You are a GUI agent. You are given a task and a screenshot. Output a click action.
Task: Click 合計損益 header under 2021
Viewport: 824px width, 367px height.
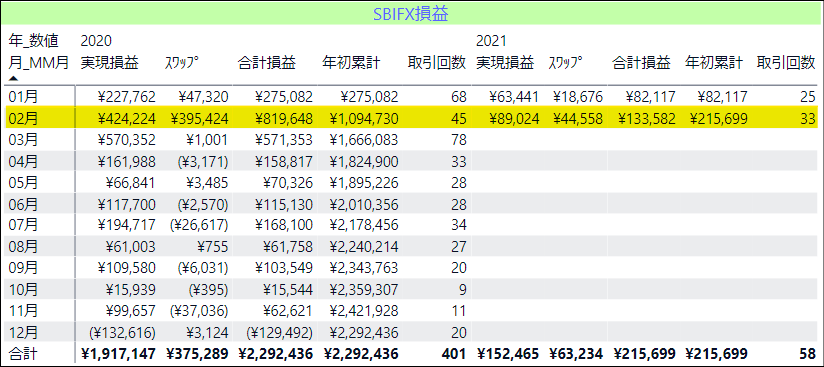(x=641, y=64)
